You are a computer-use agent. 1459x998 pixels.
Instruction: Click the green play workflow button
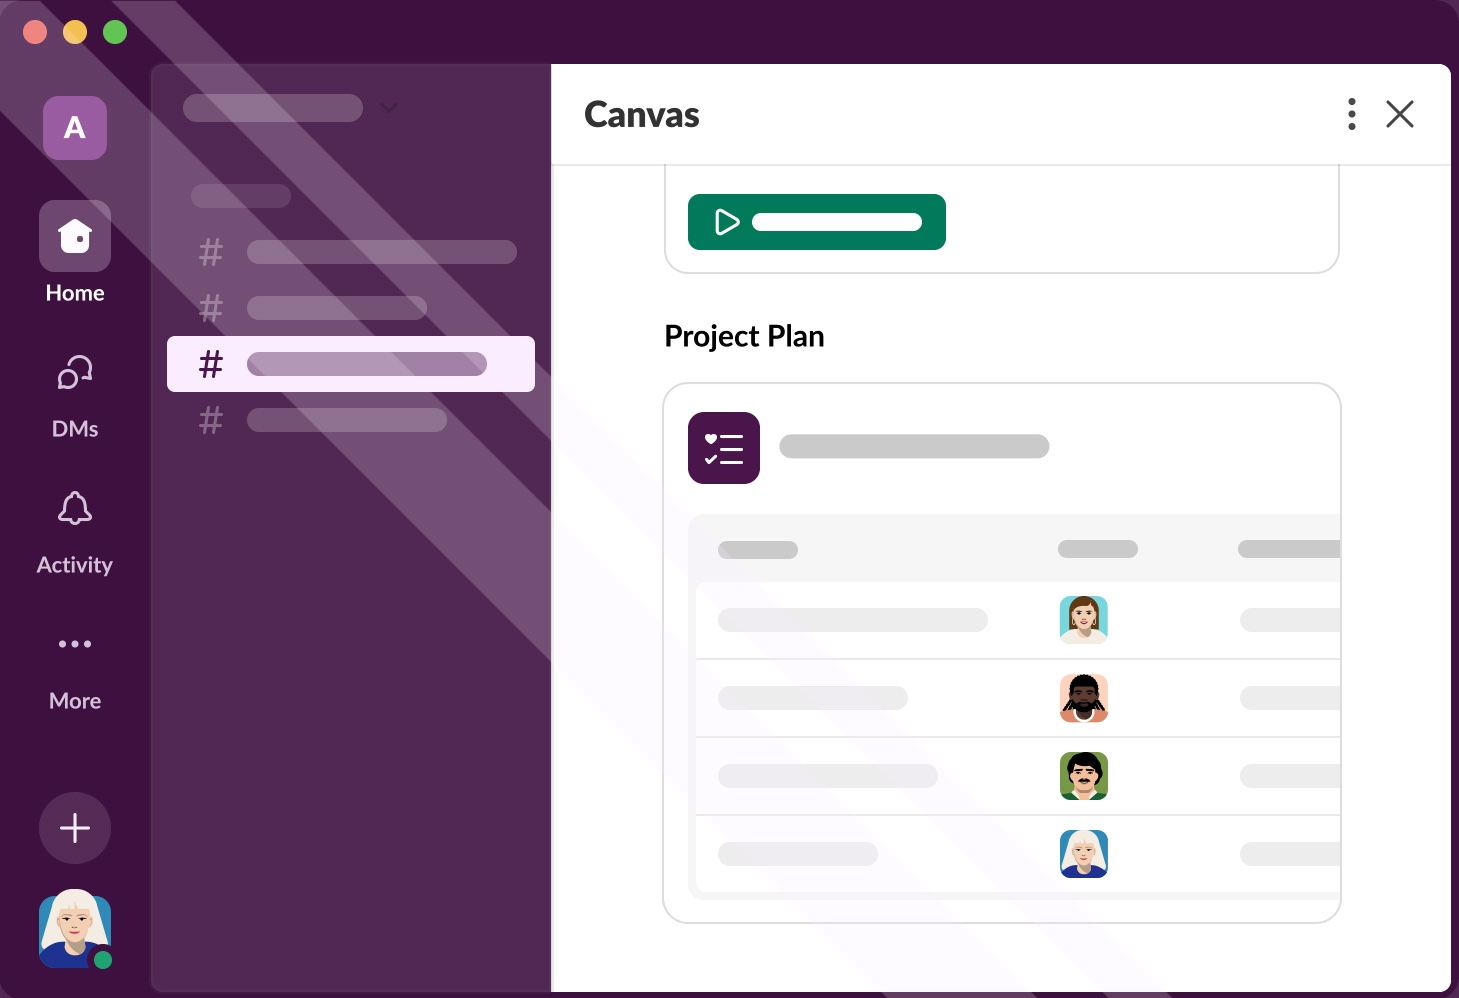coord(816,222)
